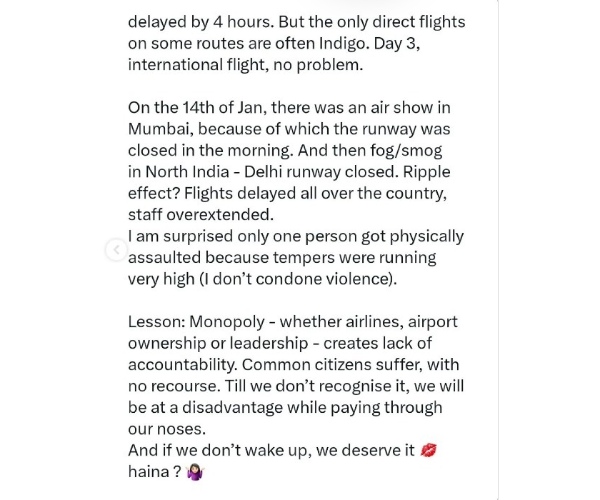Click the word "haina ?"
This screenshot has height=500, width=600.
(x=155, y=472)
